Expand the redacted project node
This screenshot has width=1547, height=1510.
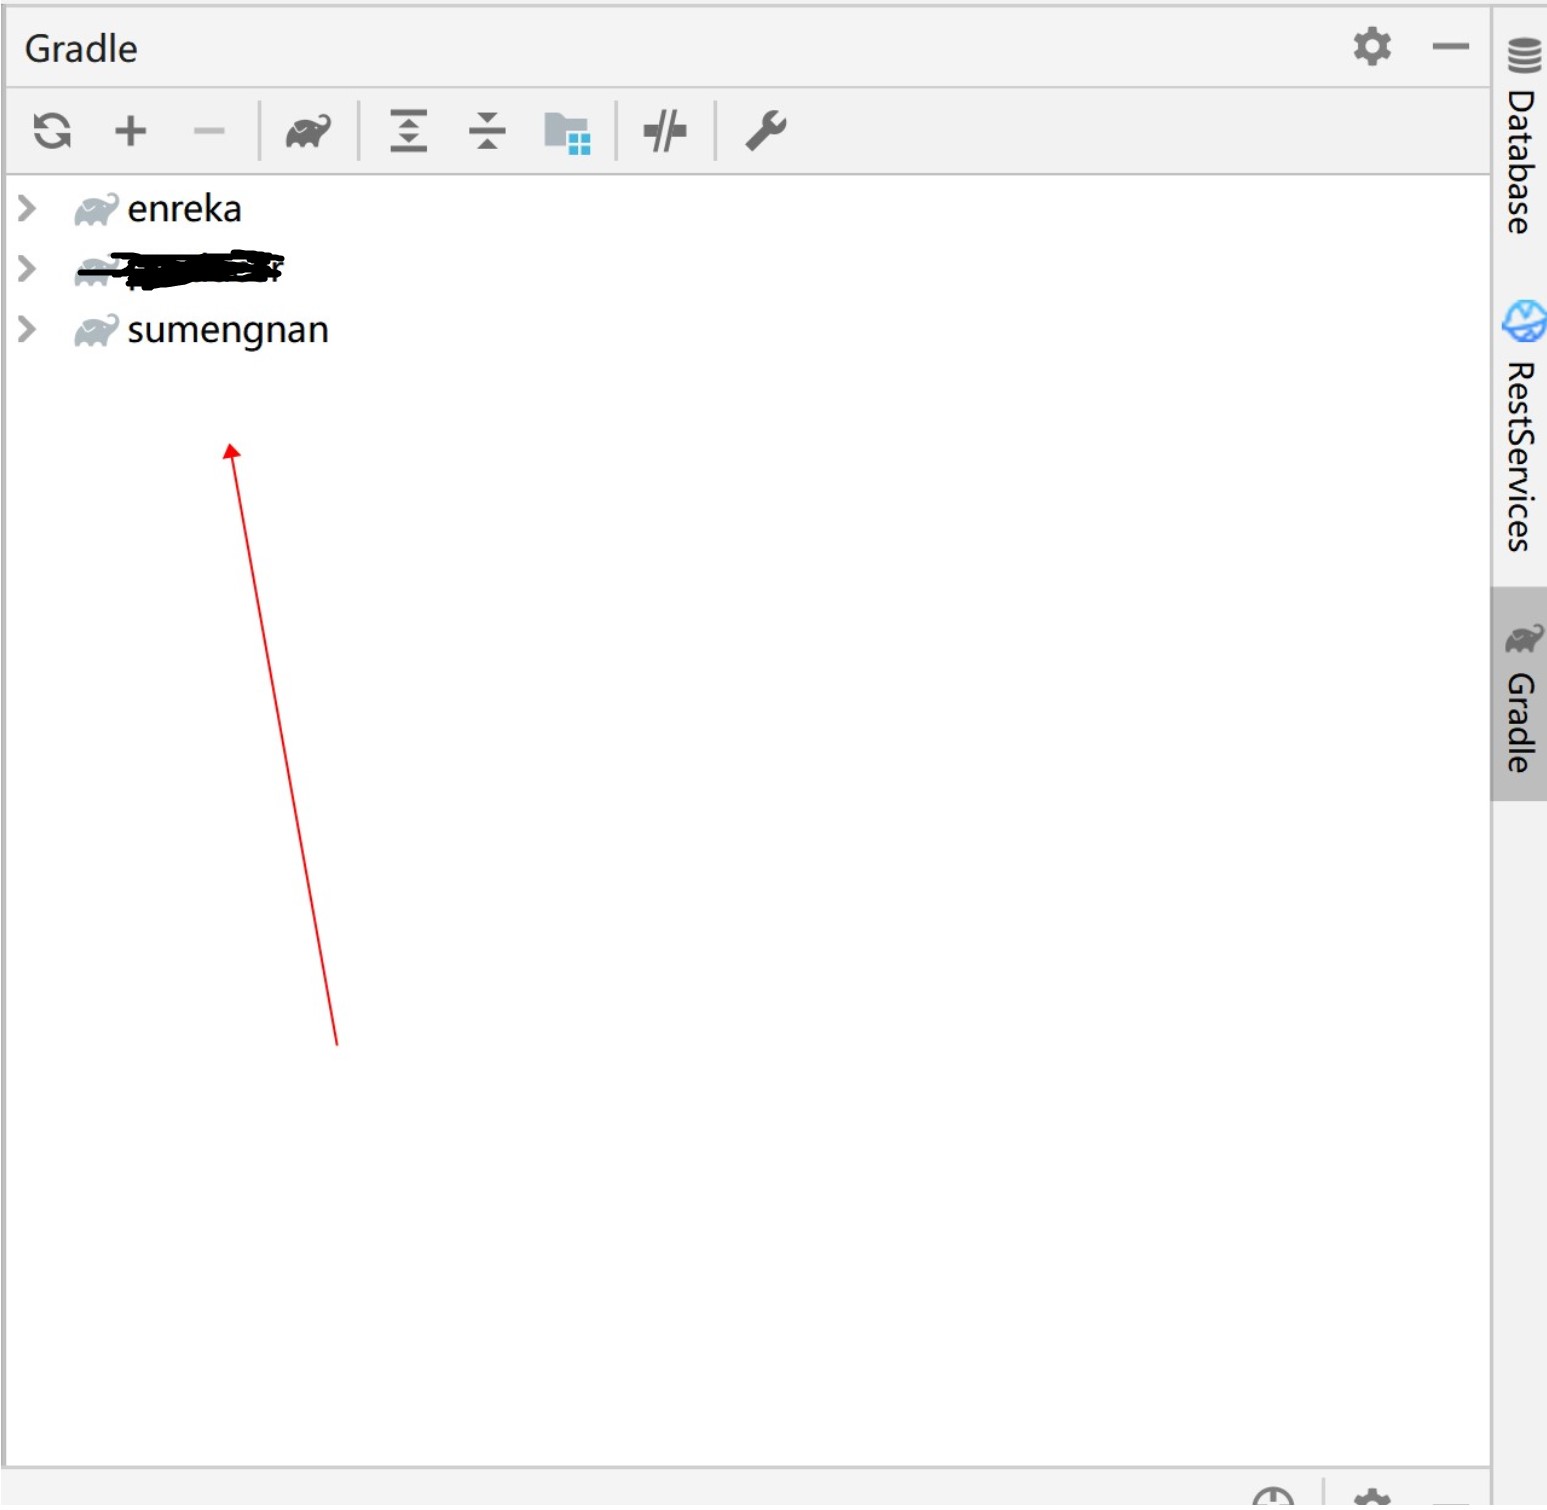tap(27, 268)
